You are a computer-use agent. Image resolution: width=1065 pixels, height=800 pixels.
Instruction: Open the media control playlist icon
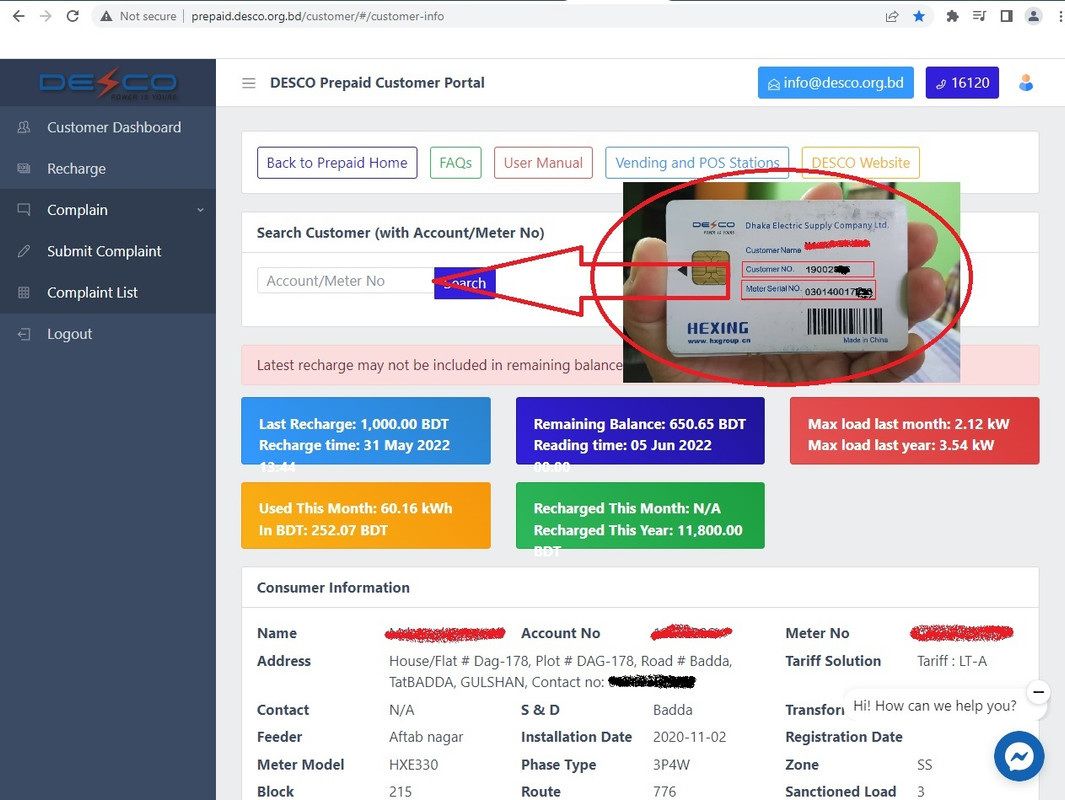click(979, 16)
